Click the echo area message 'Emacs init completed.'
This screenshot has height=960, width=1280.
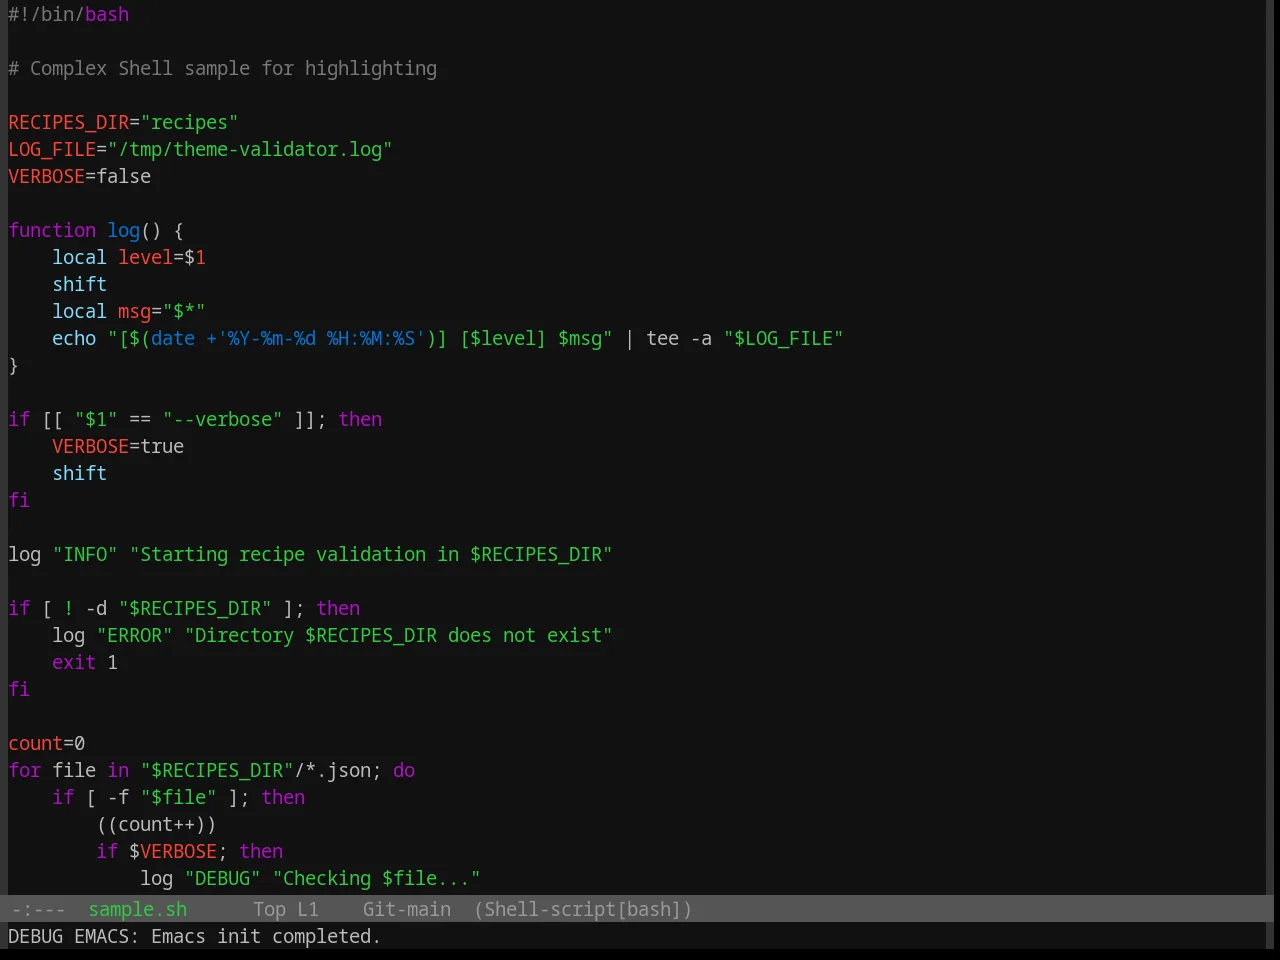tap(266, 936)
